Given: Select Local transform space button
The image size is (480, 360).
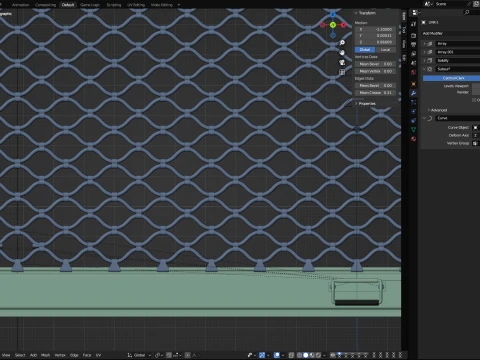Looking at the screenshot, I should click(x=385, y=50).
